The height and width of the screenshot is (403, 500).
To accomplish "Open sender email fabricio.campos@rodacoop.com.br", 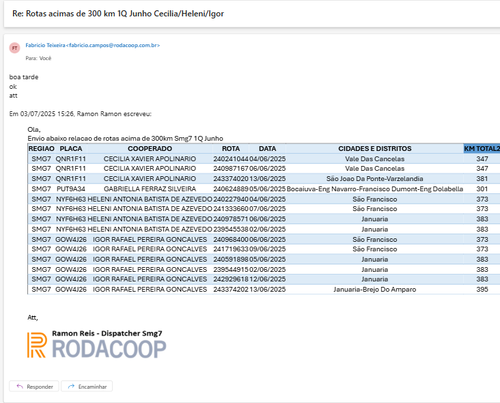I will (x=93, y=45).
